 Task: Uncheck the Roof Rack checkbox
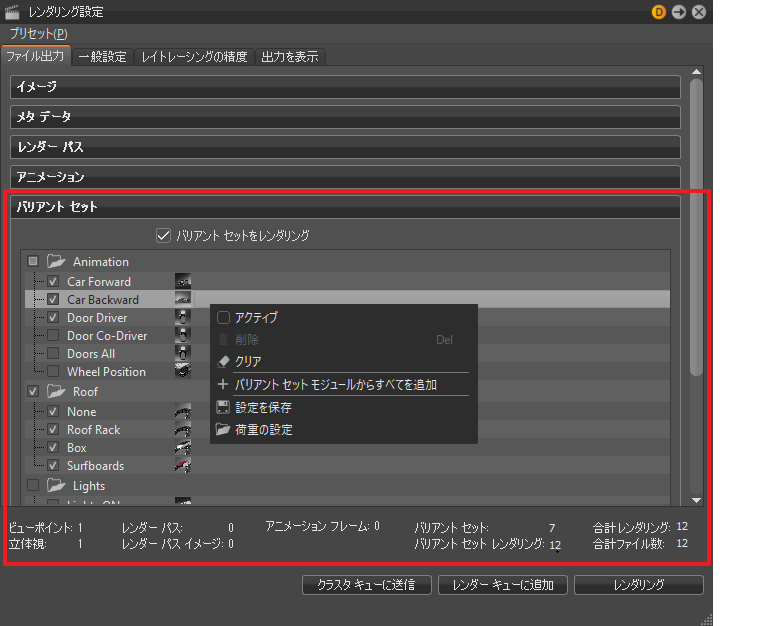(x=53, y=430)
